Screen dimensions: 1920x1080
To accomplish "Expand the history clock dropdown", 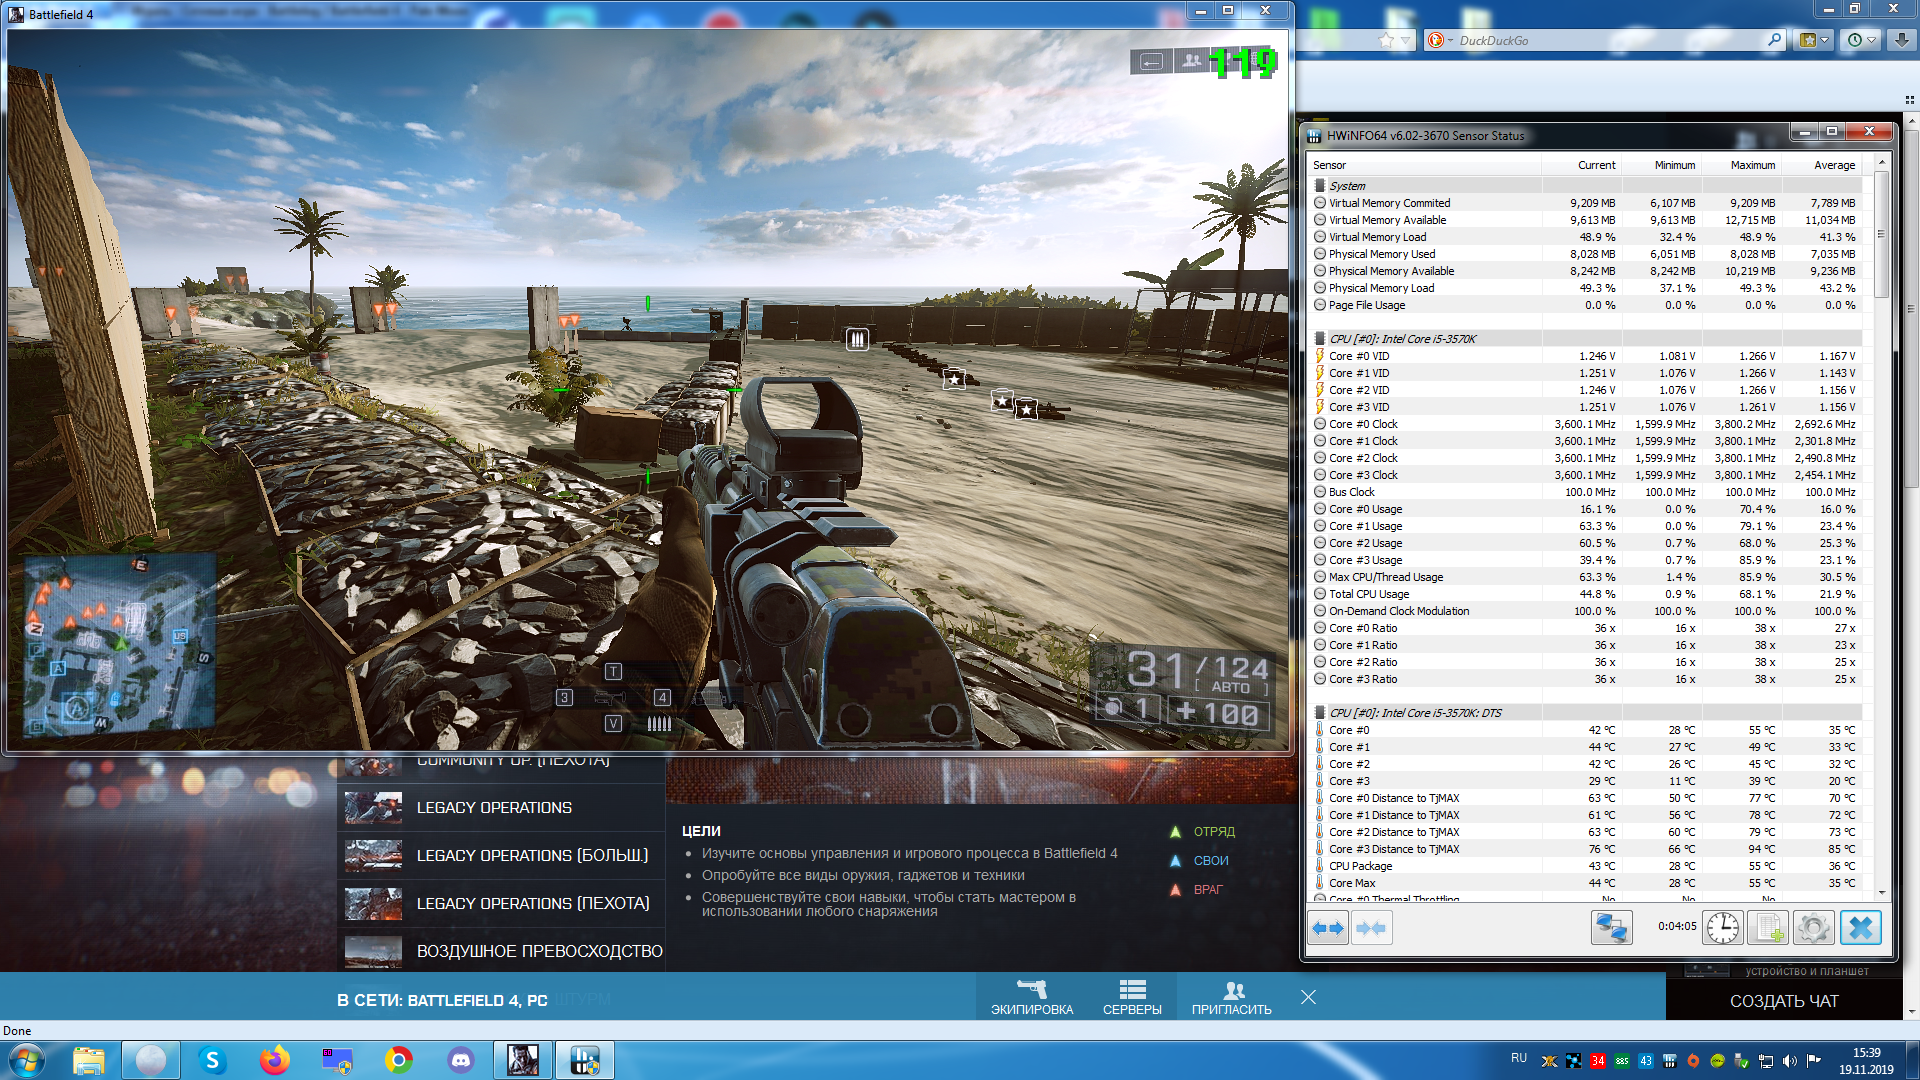I will click(x=1871, y=40).
